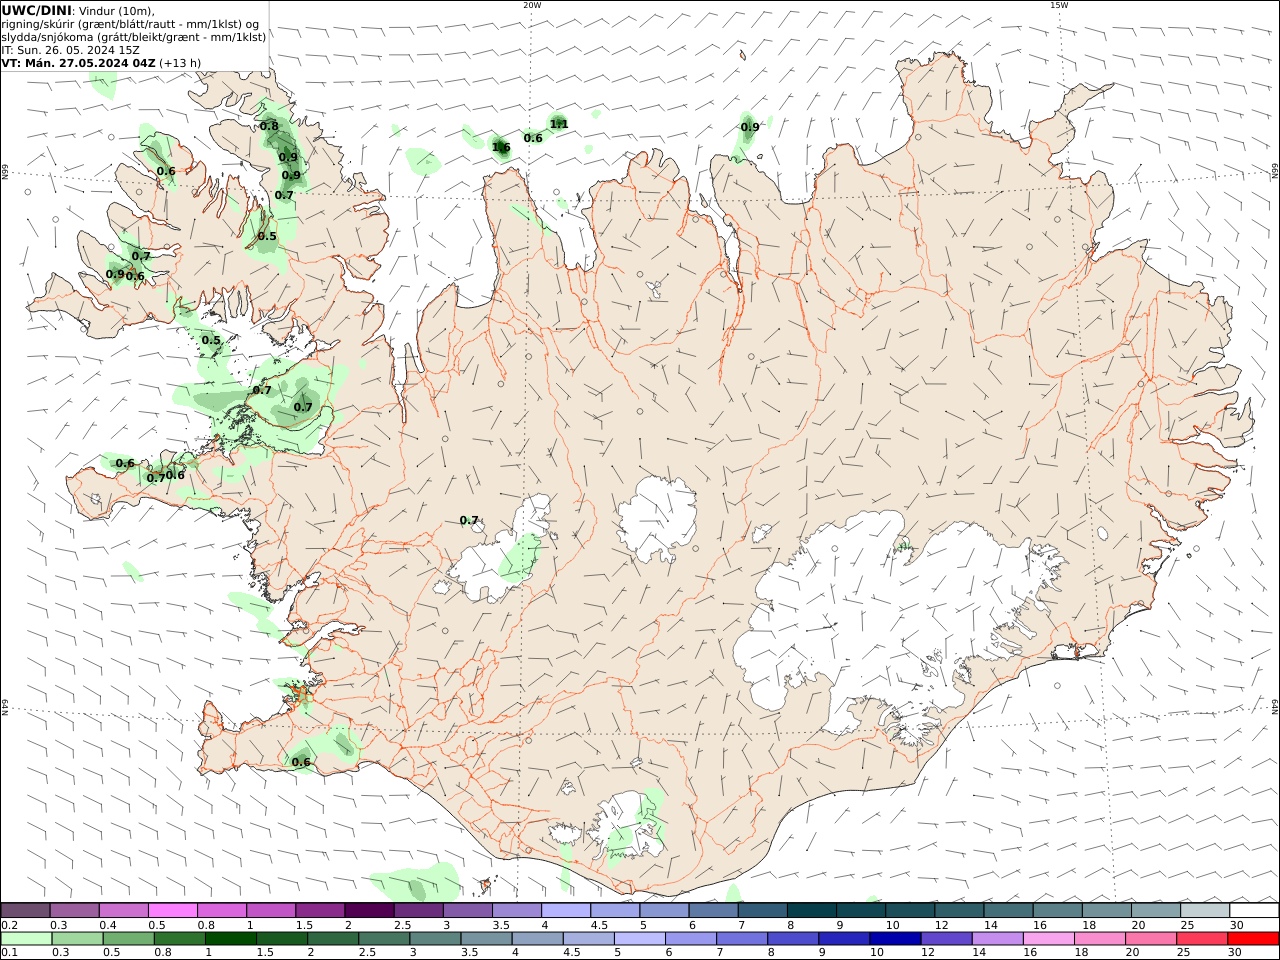Select the 'IT: Sun. 26. 05. 2024 15Z' line
This screenshot has width=1280, height=960.
(70, 50)
